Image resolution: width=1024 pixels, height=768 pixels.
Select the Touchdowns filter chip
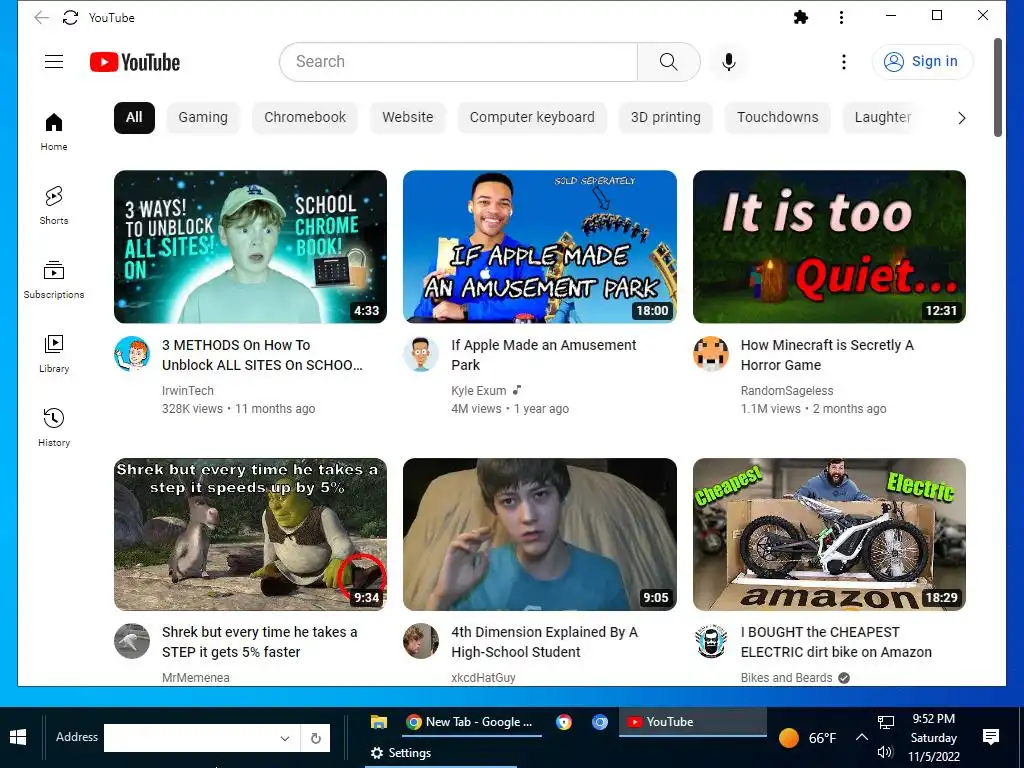click(x=778, y=118)
